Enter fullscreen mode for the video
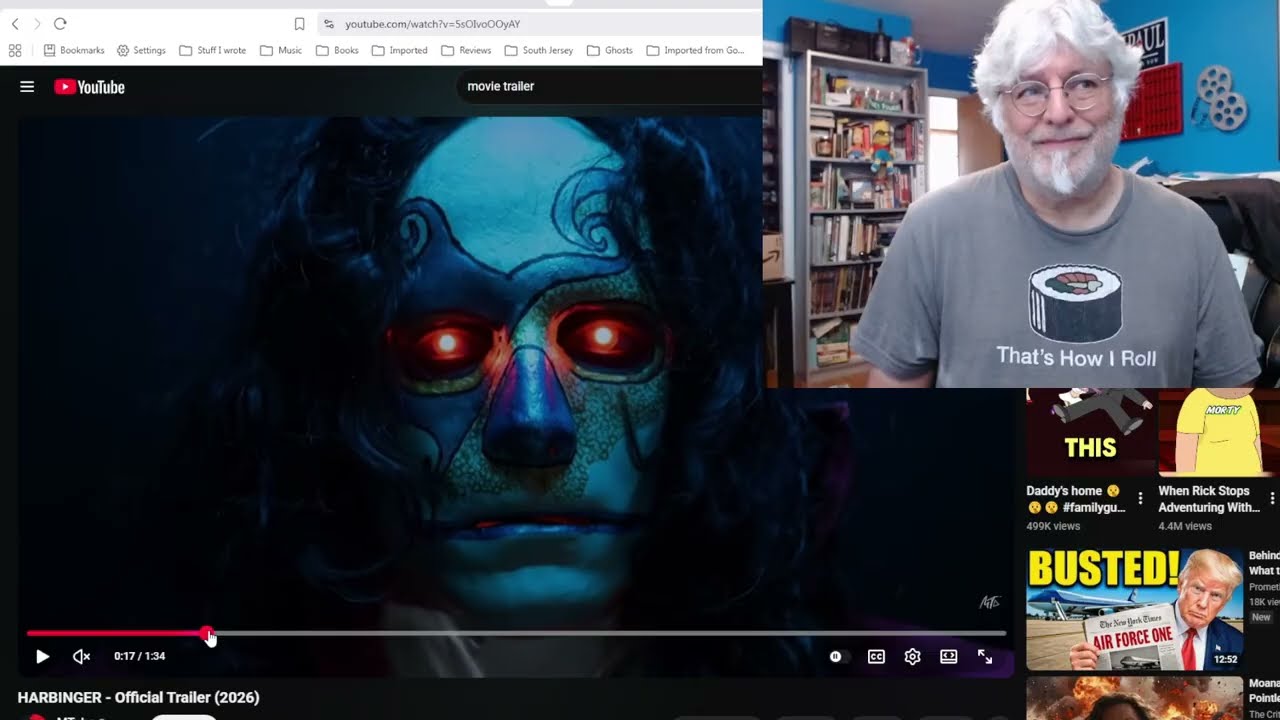Image resolution: width=1280 pixels, height=720 pixels. [x=985, y=656]
